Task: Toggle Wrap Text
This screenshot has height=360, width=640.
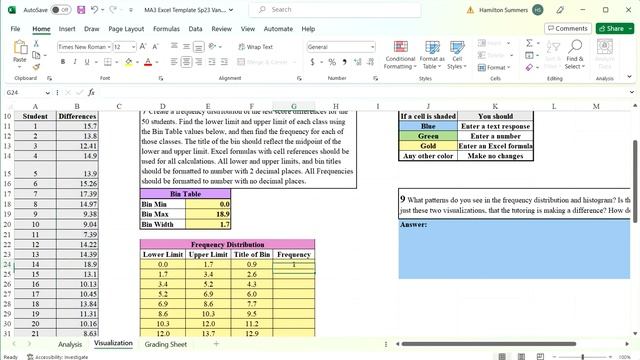Action: pyautogui.click(x=256, y=47)
